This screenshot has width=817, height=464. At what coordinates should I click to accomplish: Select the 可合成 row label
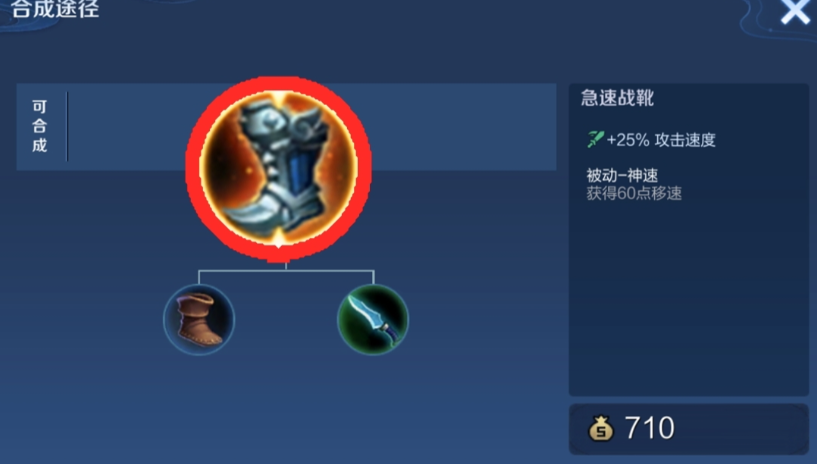[40, 126]
